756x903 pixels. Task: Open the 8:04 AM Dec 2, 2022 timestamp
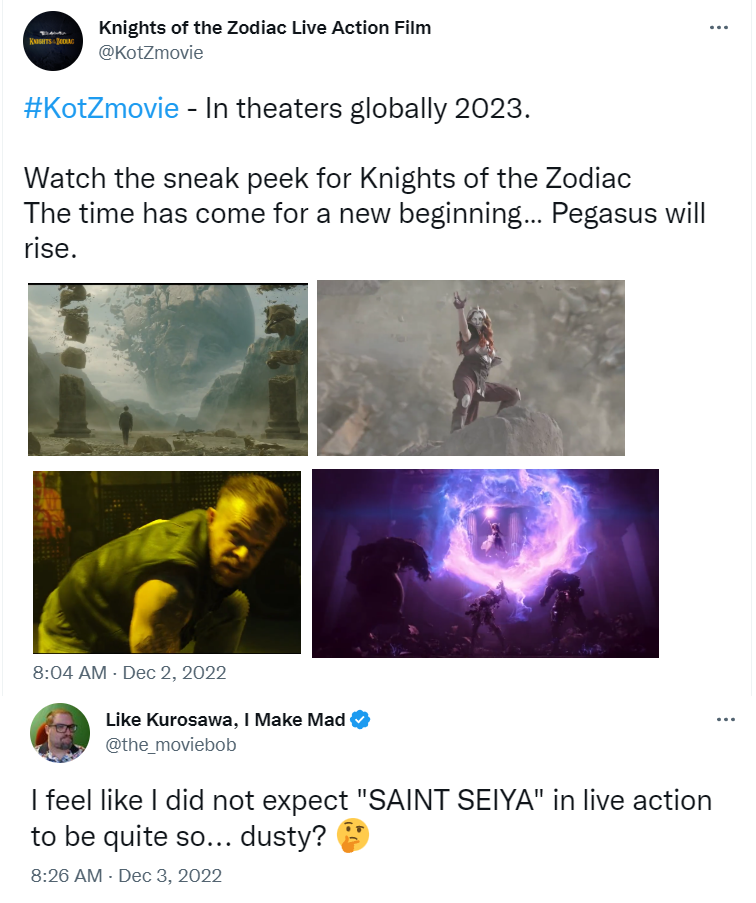[x=129, y=673]
